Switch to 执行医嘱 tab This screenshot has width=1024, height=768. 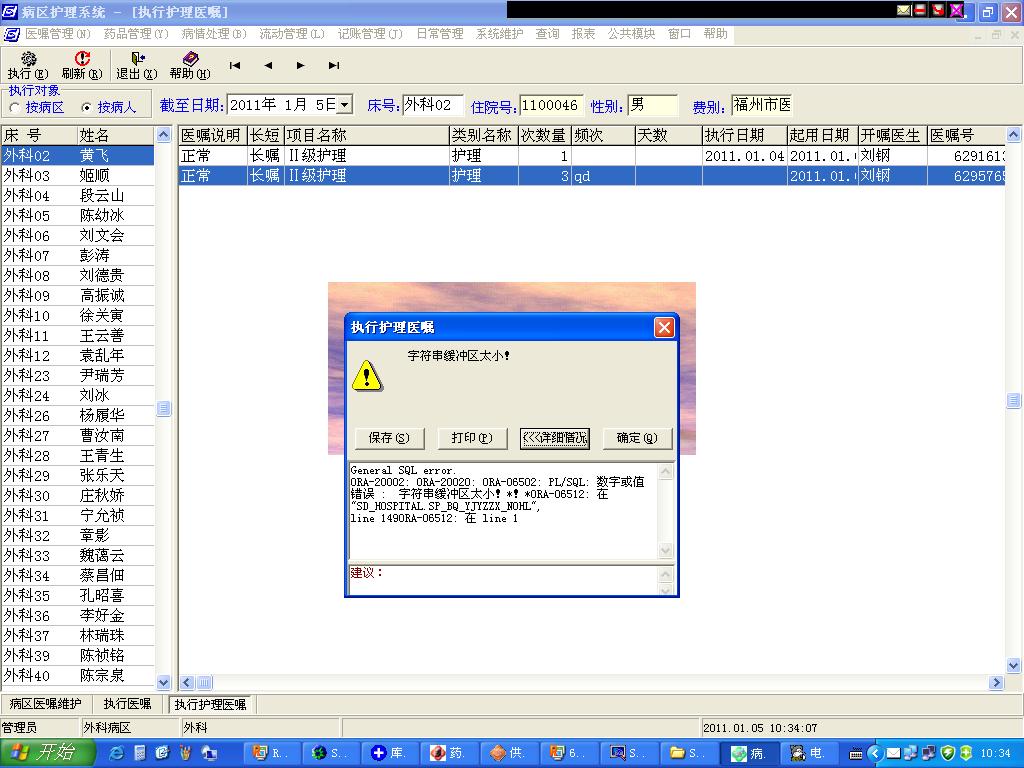(127, 704)
